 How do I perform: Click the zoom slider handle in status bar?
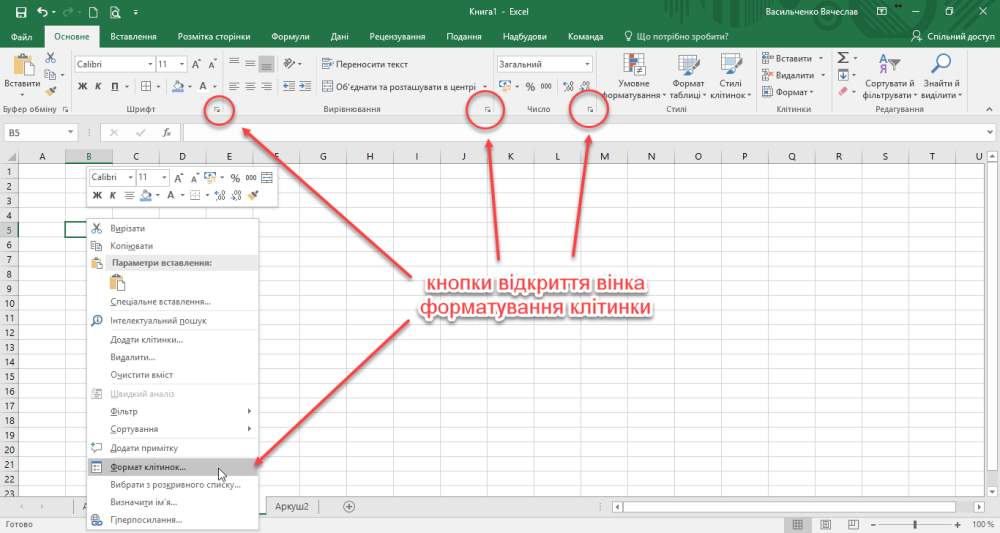coord(915,525)
